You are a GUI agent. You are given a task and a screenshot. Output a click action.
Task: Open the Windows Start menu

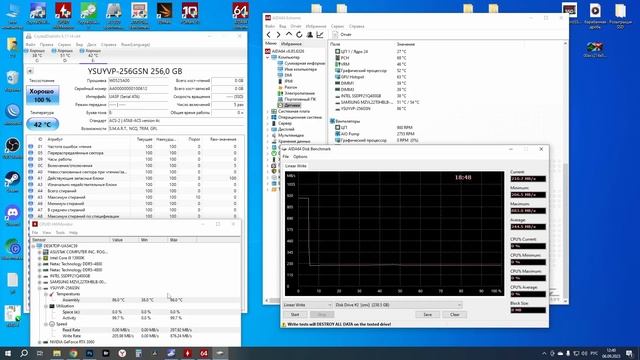click(x=8, y=353)
